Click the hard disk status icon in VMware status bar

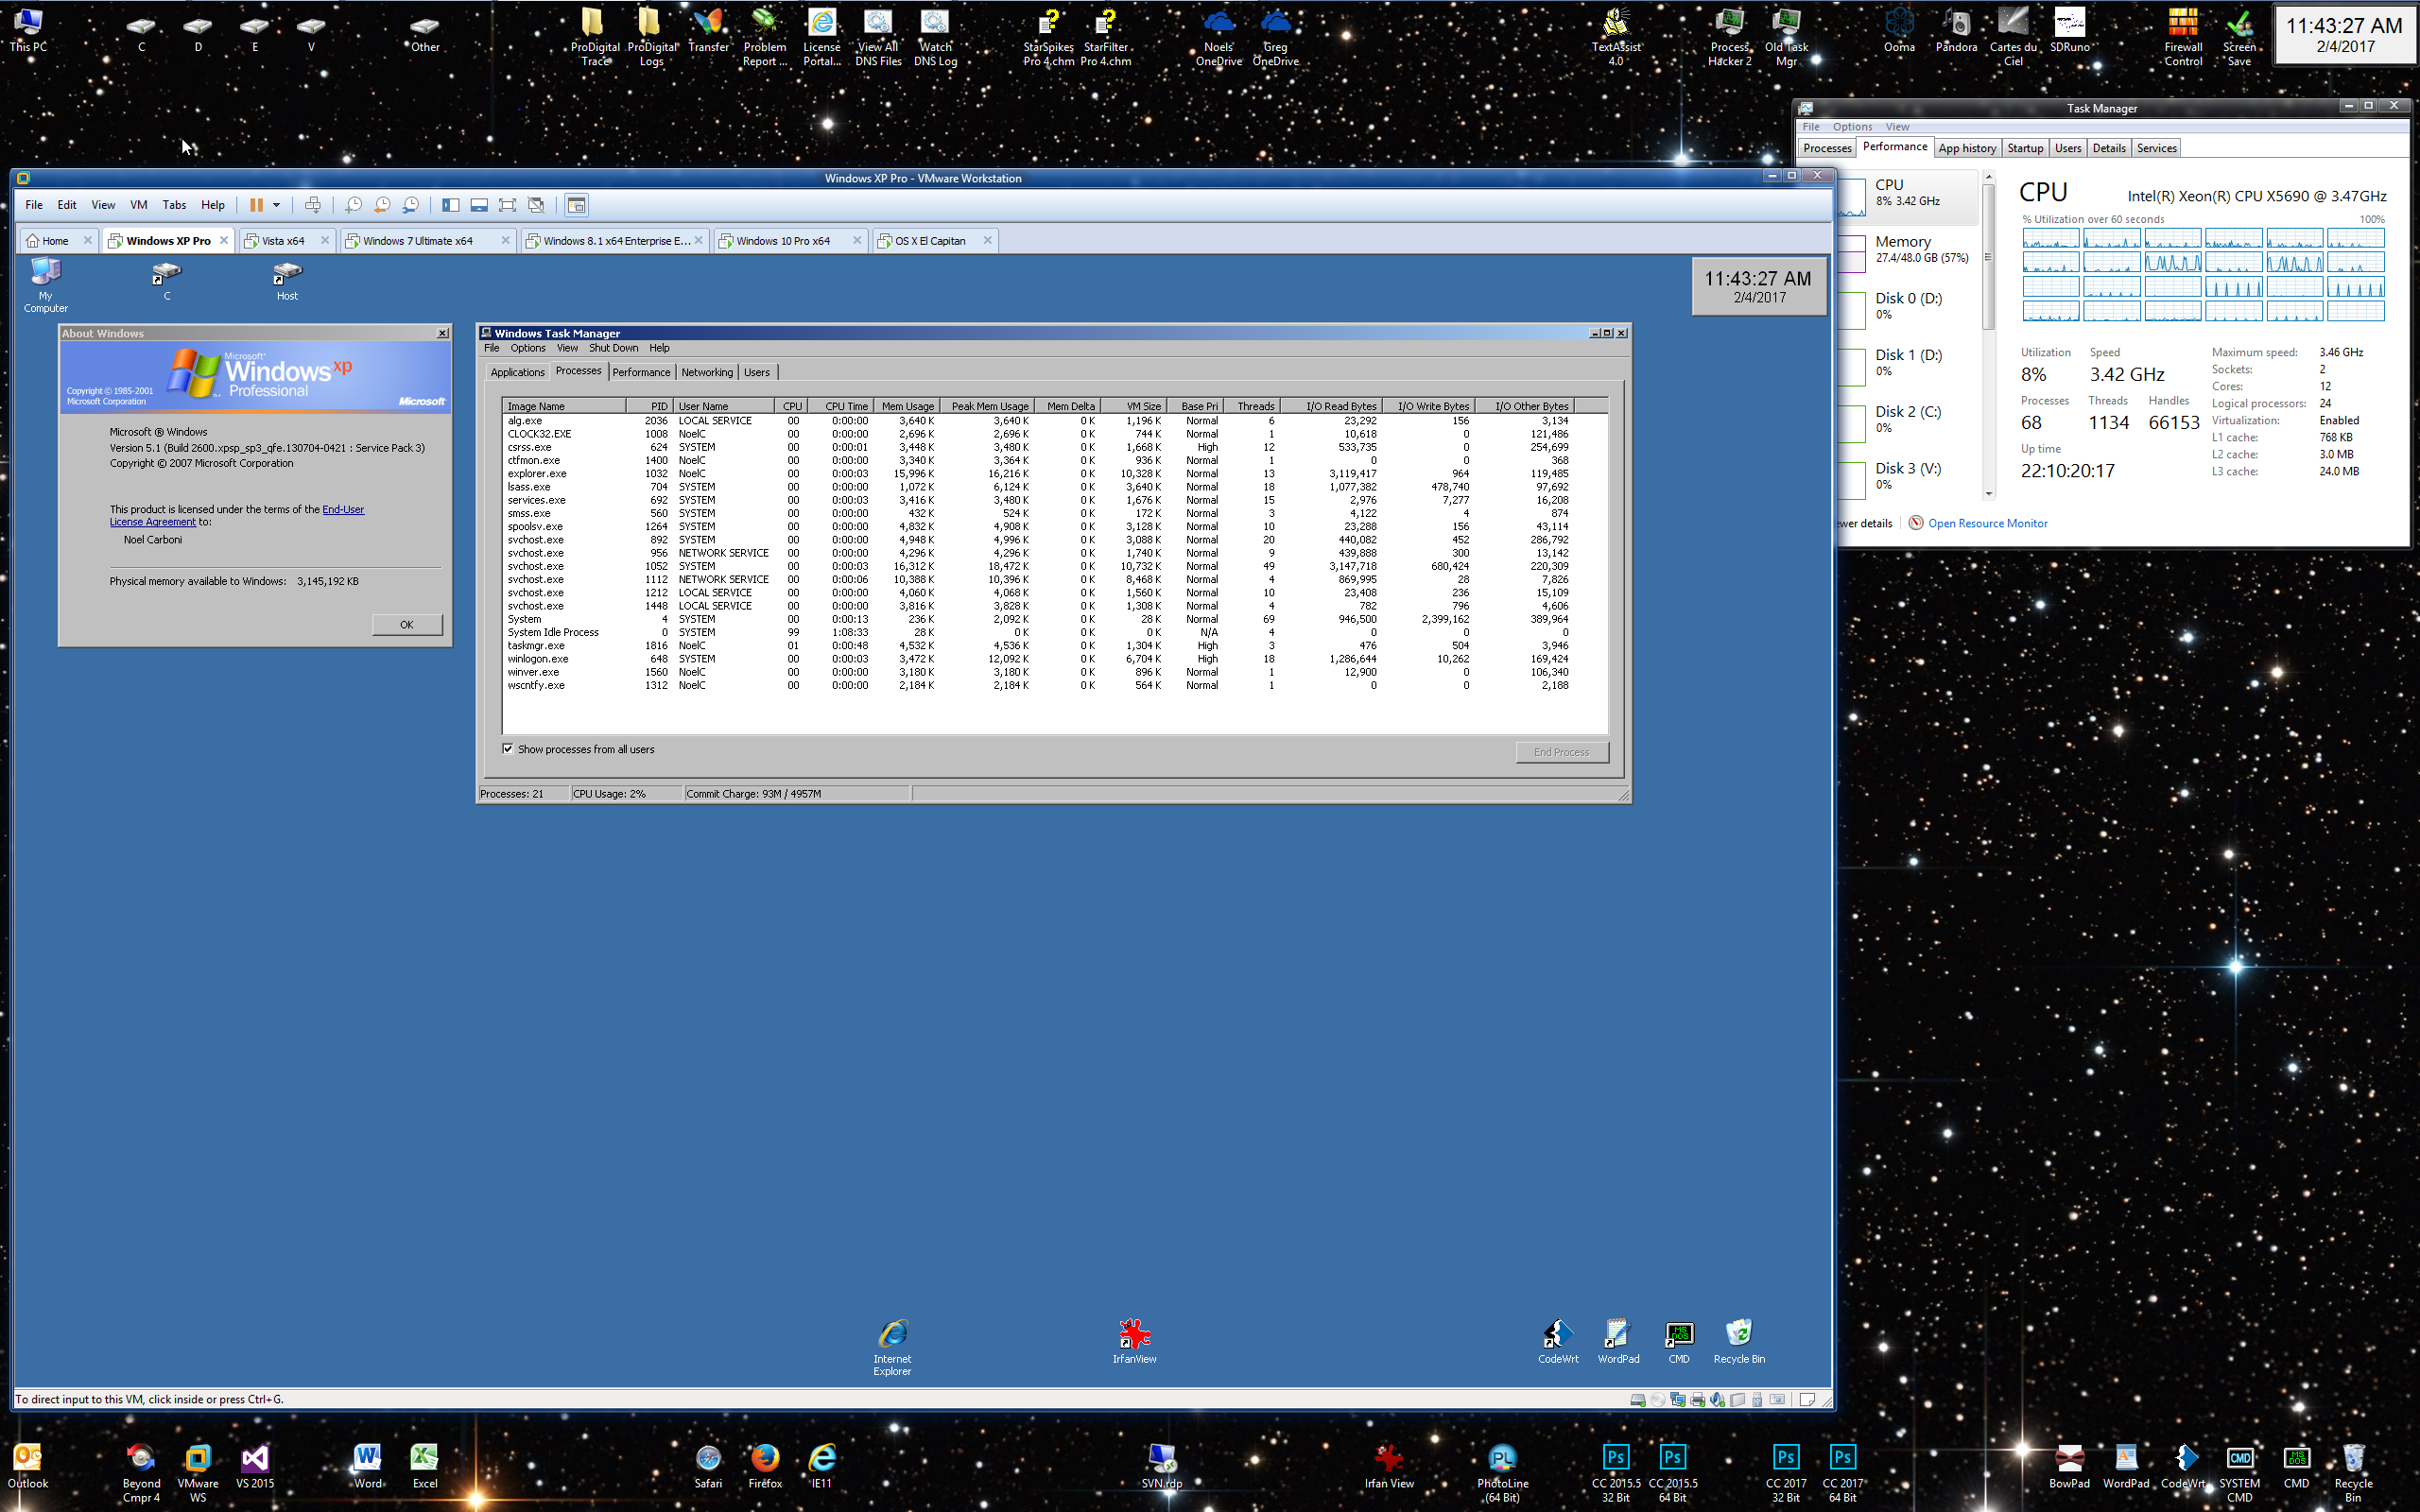click(x=1638, y=1399)
